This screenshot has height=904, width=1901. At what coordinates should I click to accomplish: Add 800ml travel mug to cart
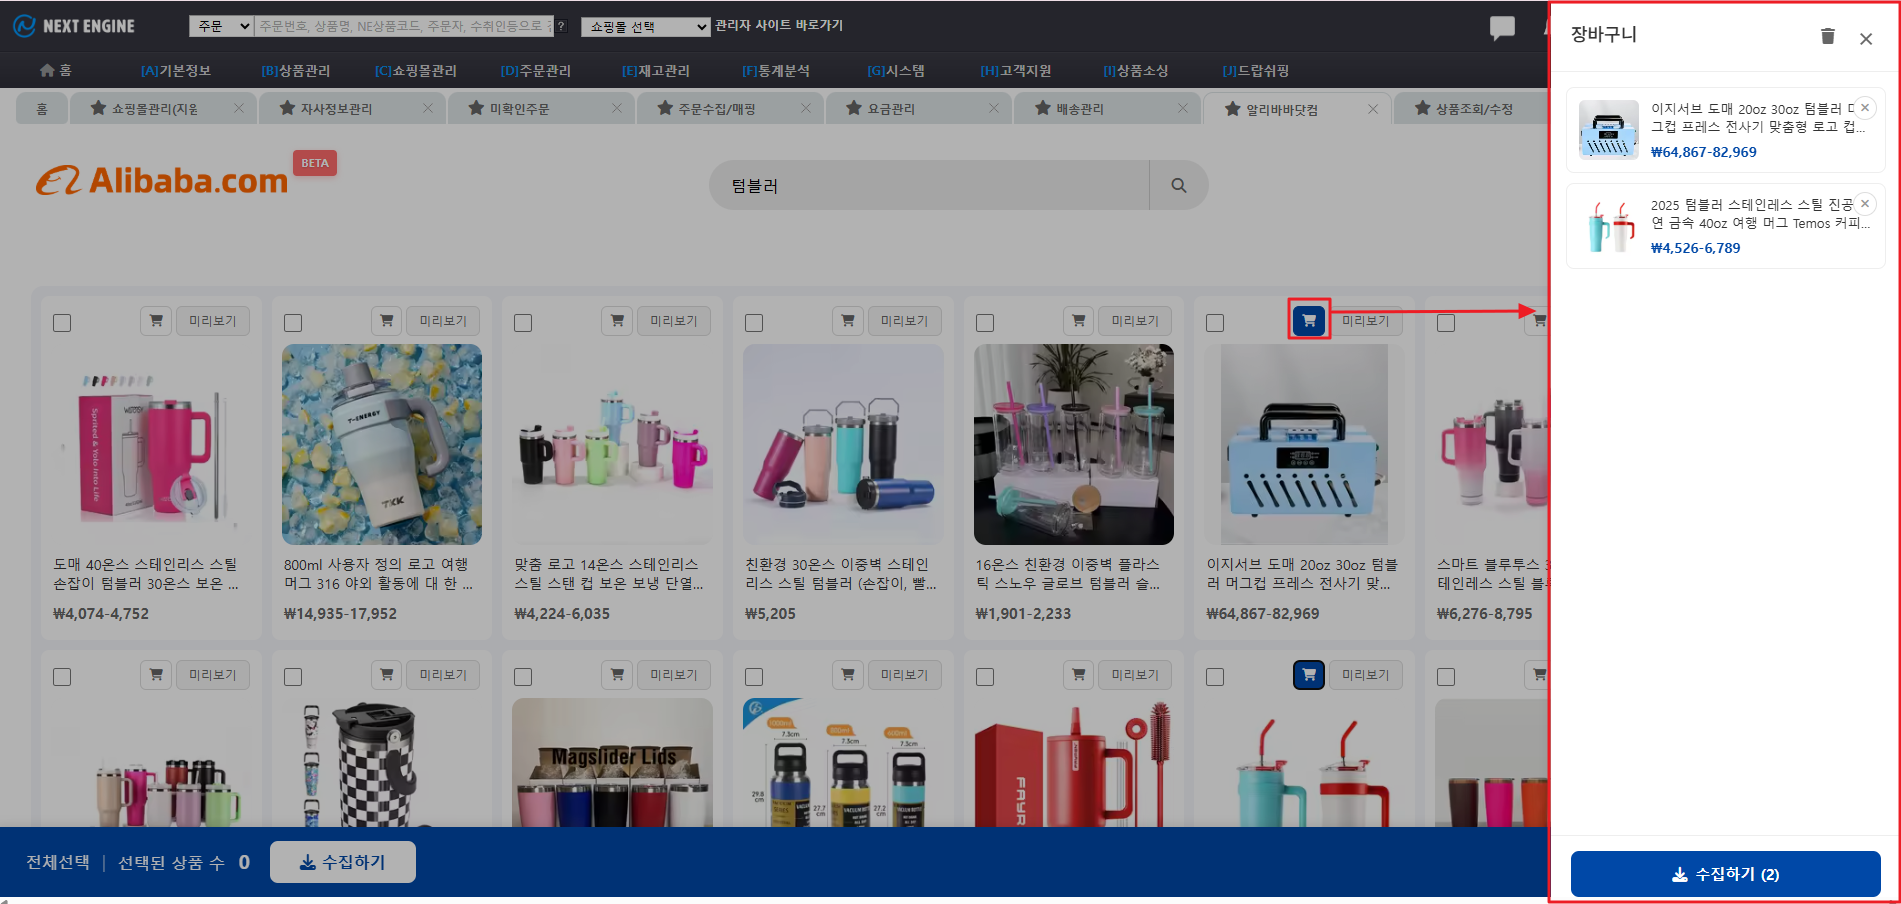click(x=386, y=321)
